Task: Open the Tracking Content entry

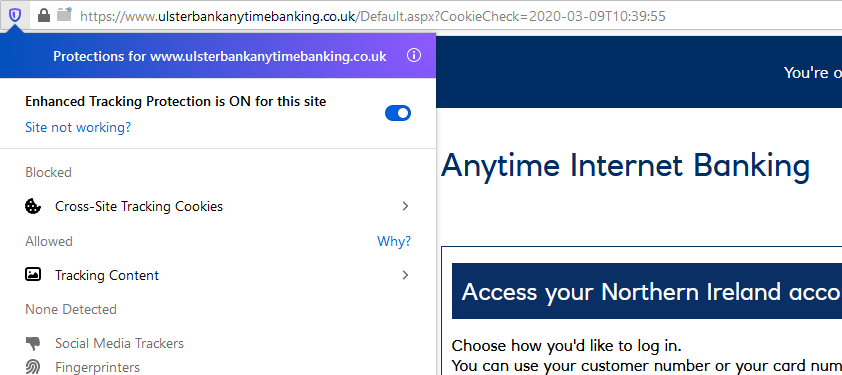Action: [x=218, y=275]
